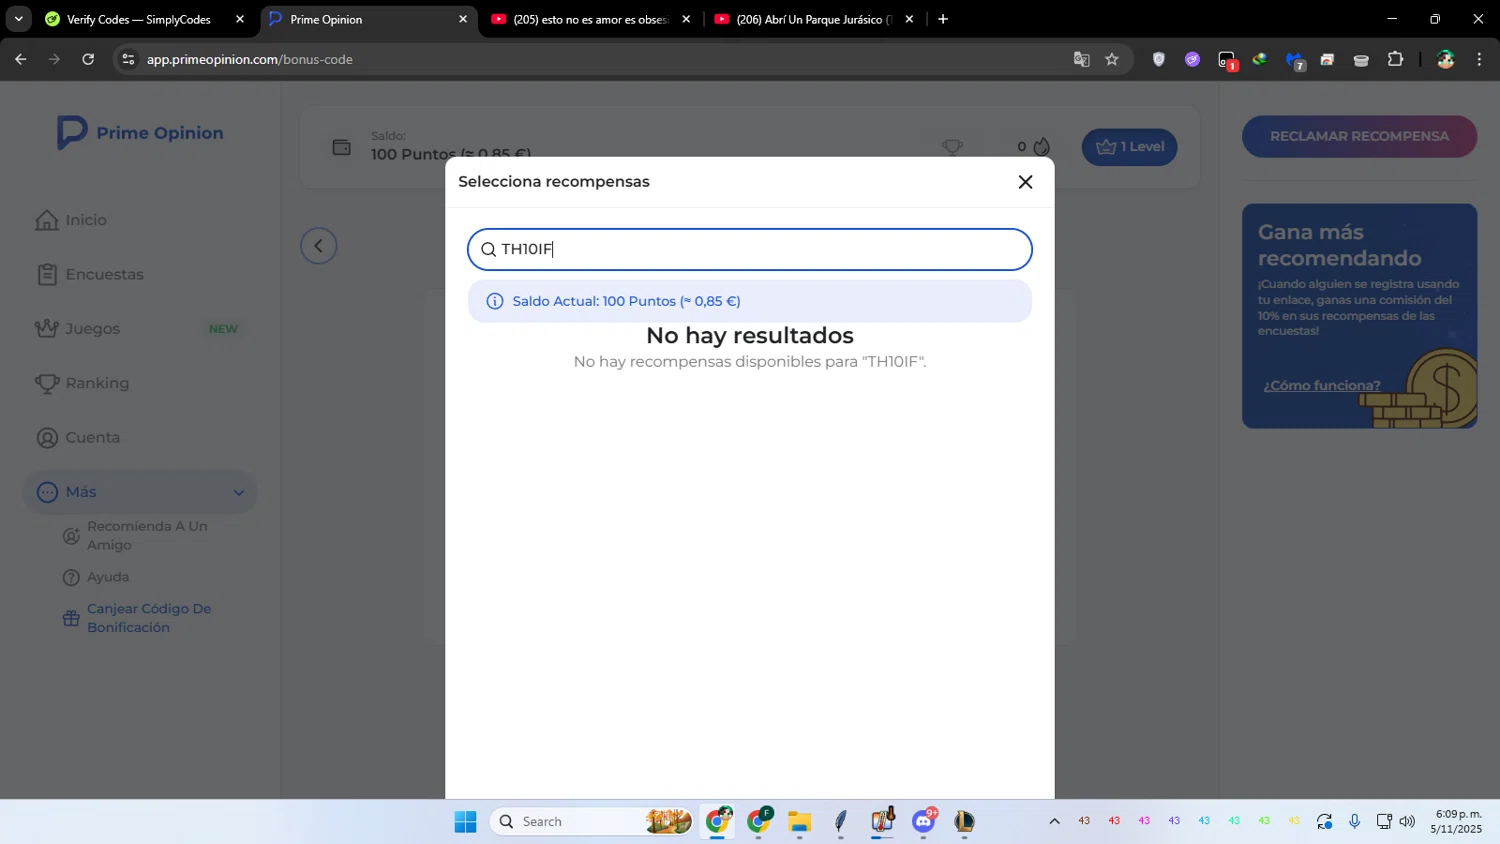Click the 1 Level button
The height and width of the screenshot is (844, 1500).
(1129, 147)
